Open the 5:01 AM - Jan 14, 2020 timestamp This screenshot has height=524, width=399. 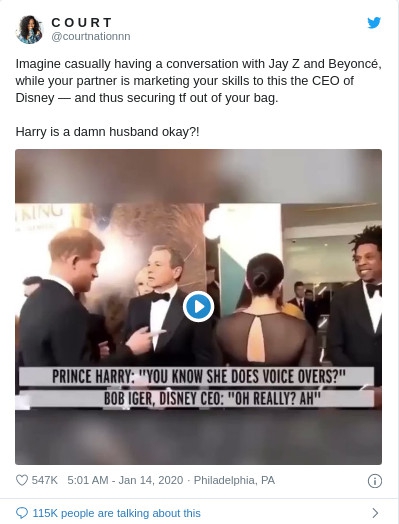125,480
